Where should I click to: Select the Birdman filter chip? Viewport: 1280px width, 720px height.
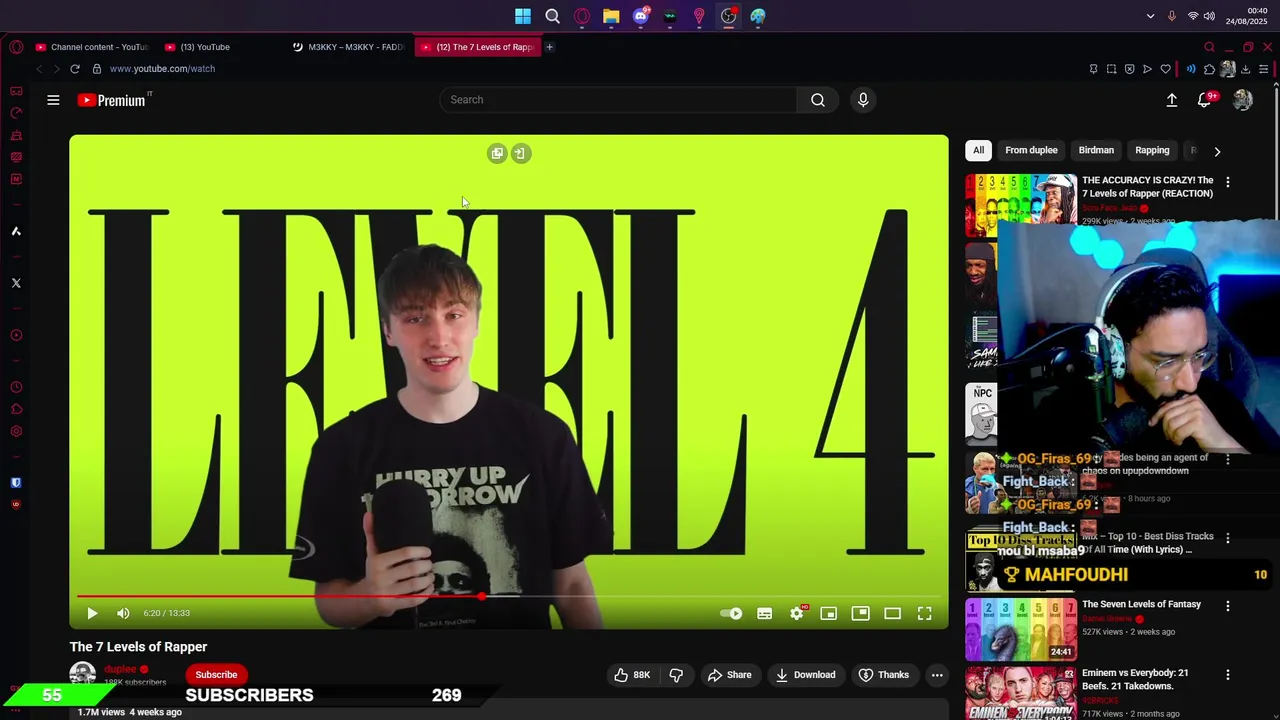pyautogui.click(x=1096, y=150)
